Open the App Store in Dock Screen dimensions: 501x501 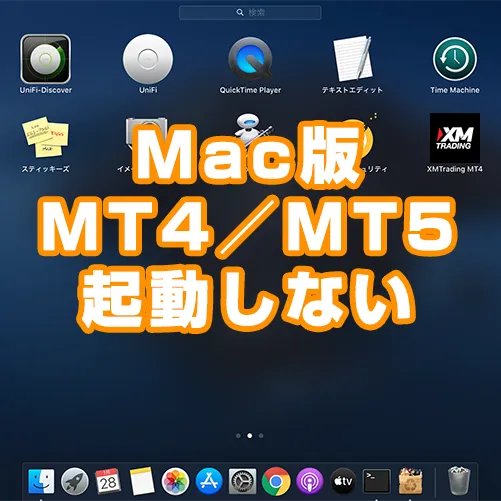tap(209, 481)
